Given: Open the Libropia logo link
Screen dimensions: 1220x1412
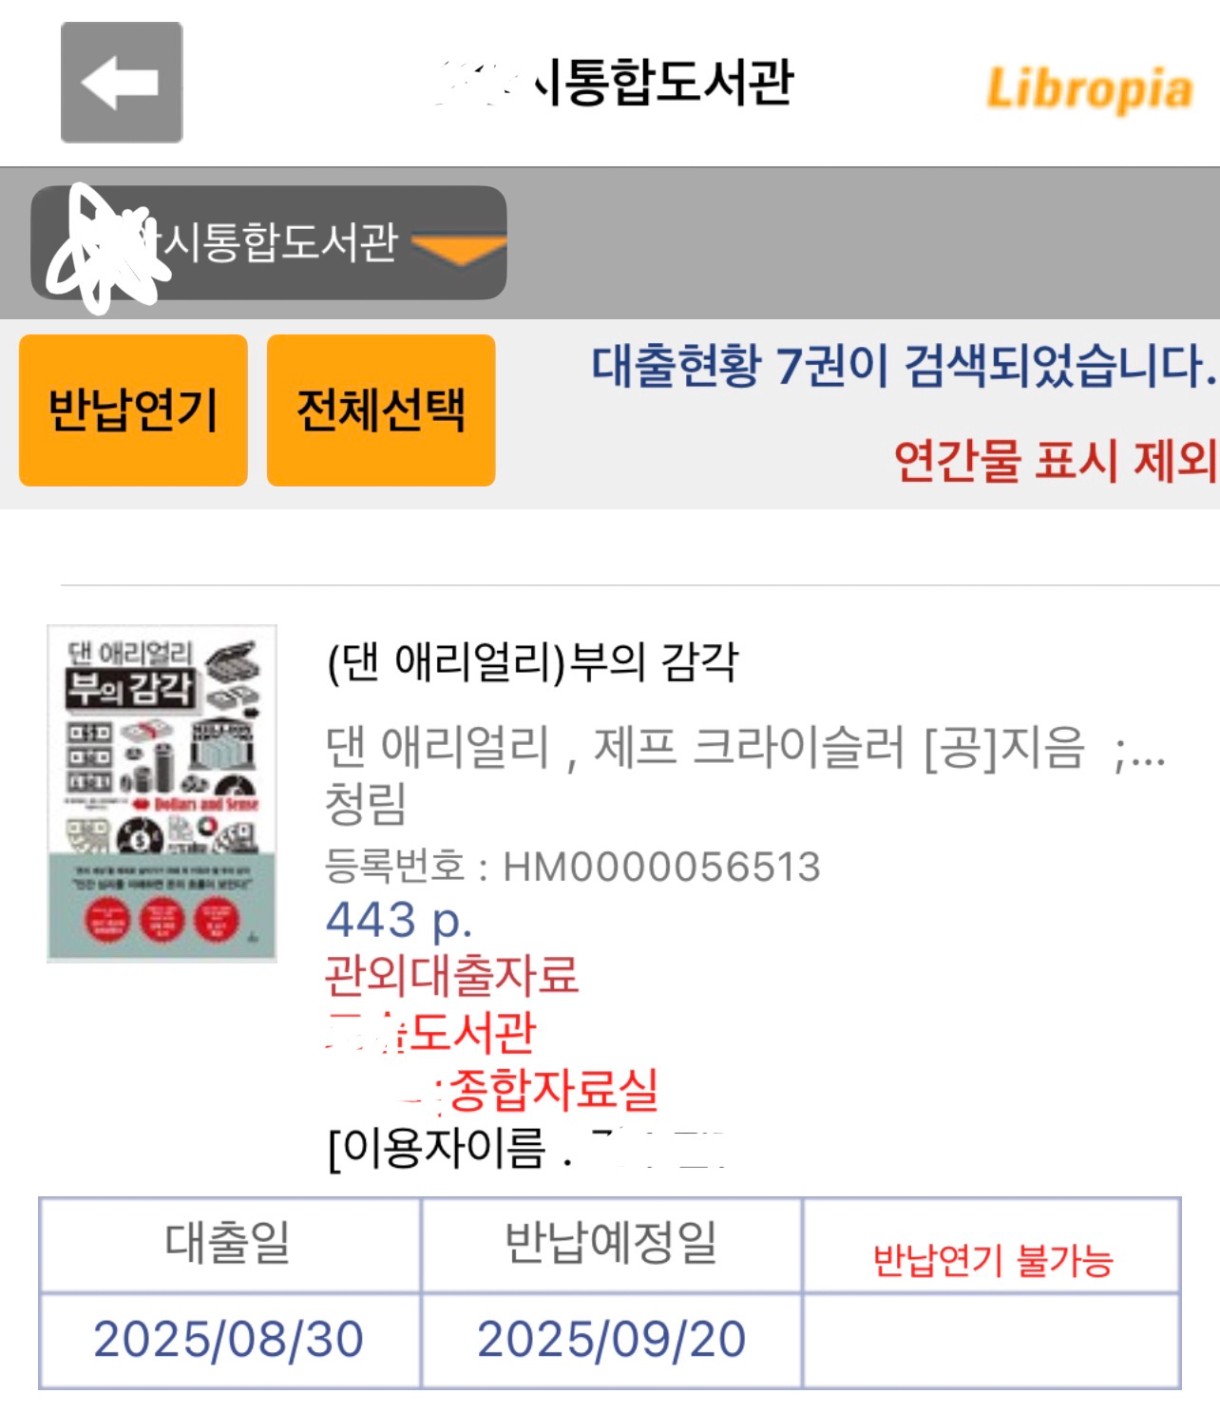Looking at the screenshot, I should pos(1089,89).
